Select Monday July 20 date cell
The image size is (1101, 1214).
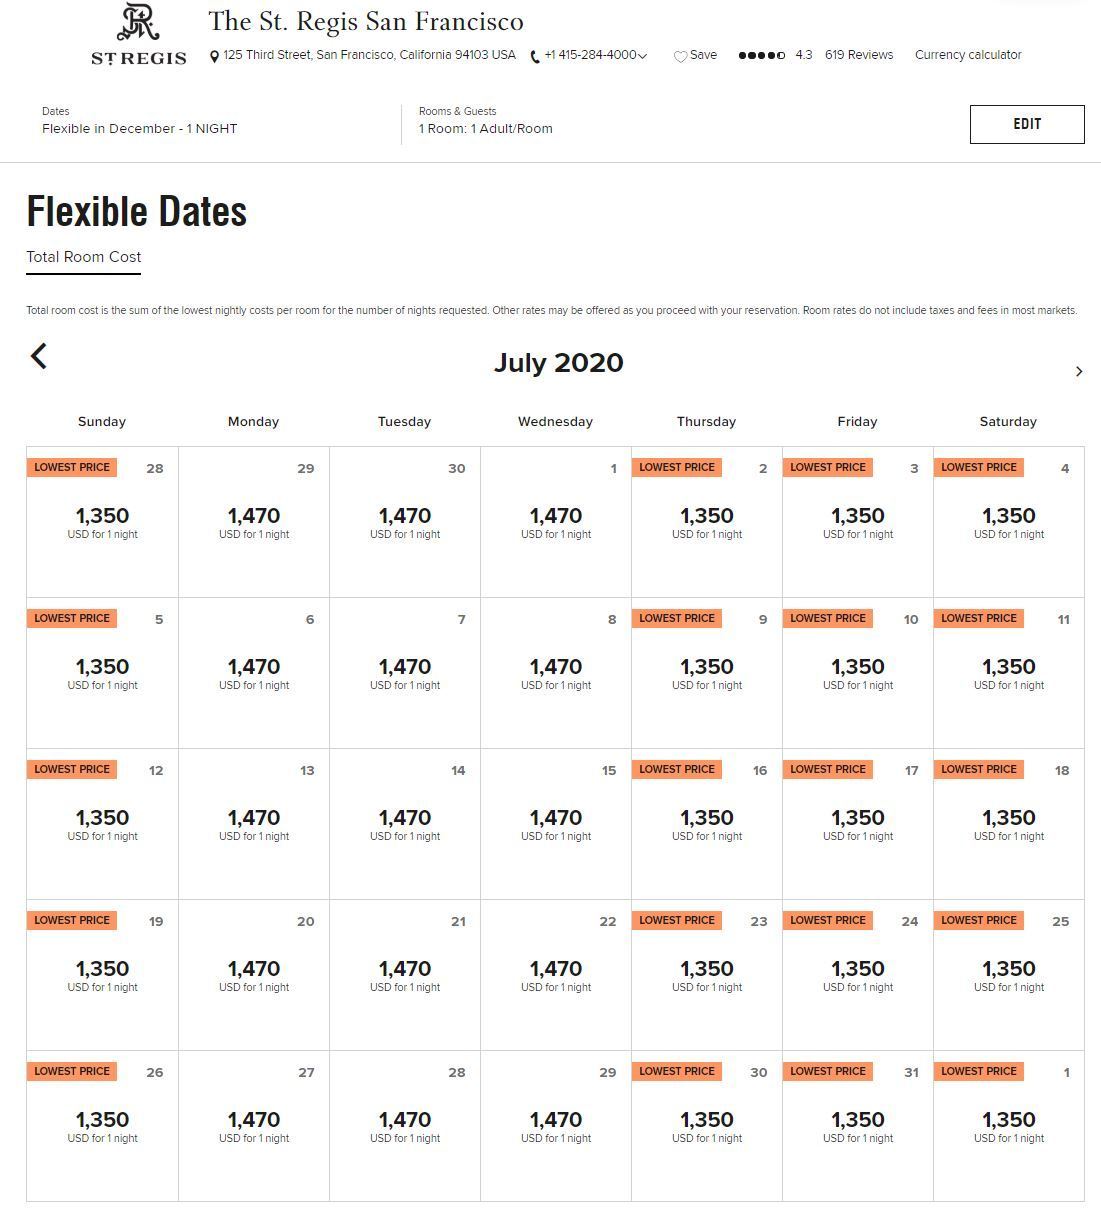pyautogui.click(x=254, y=975)
